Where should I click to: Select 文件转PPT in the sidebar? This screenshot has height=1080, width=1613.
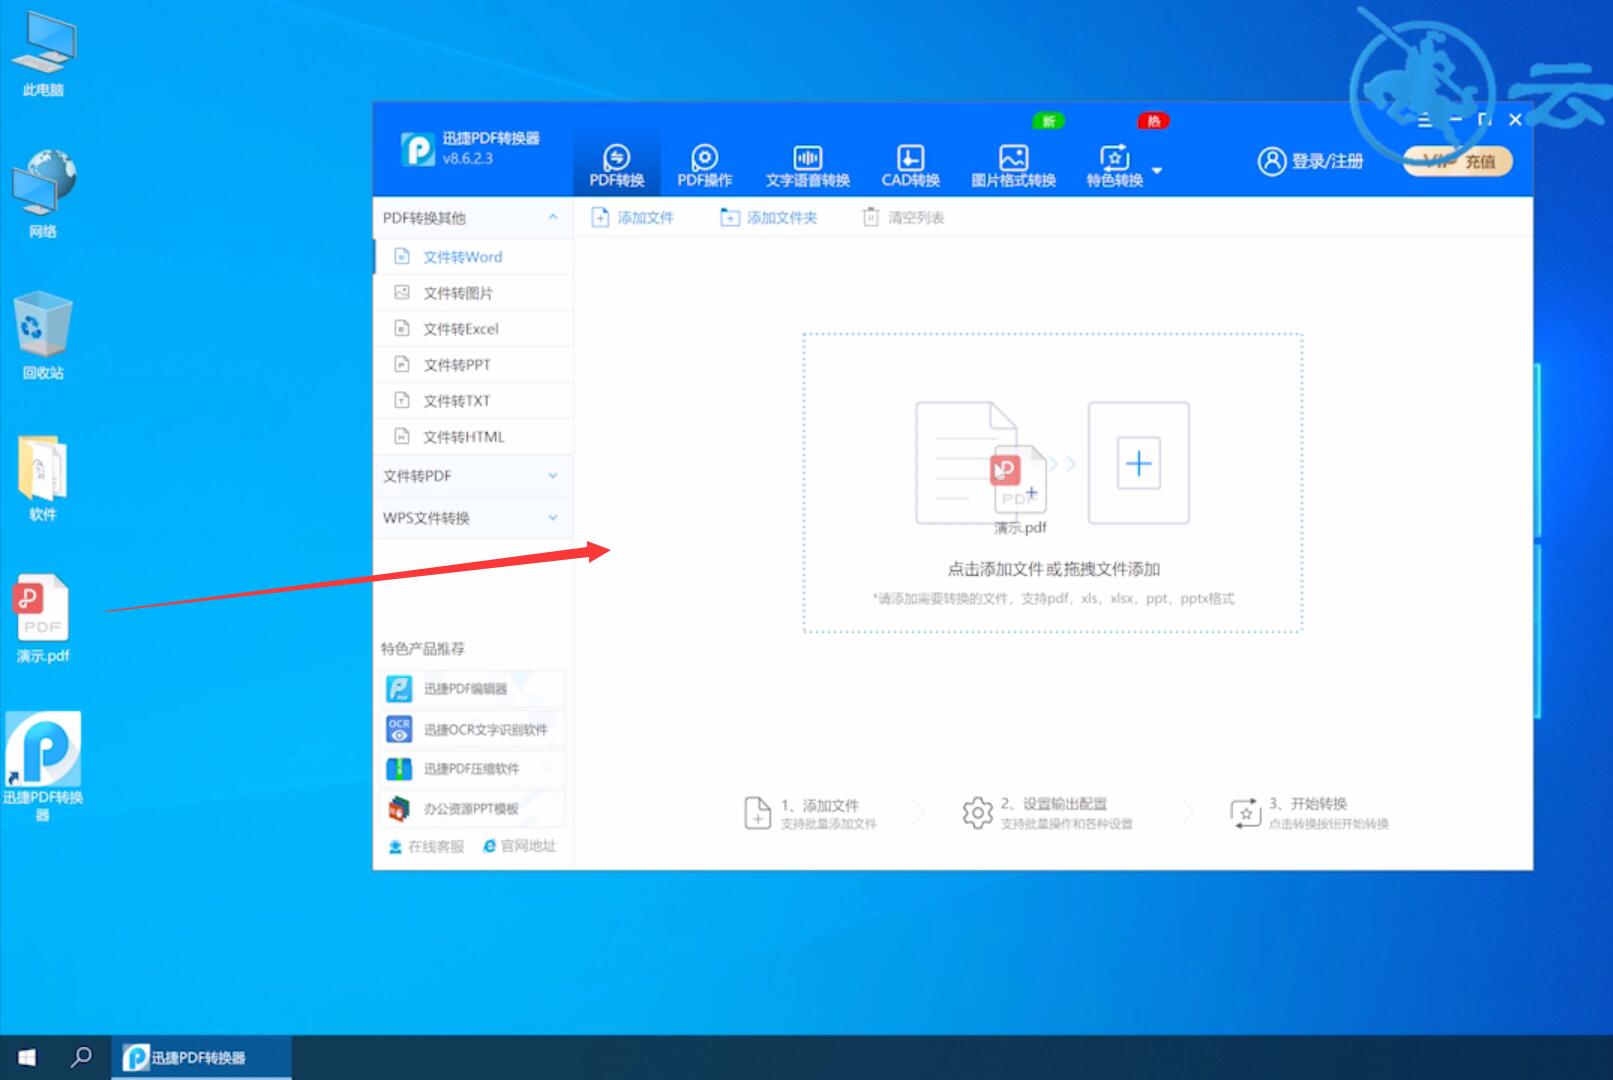[x=473, y=364]
